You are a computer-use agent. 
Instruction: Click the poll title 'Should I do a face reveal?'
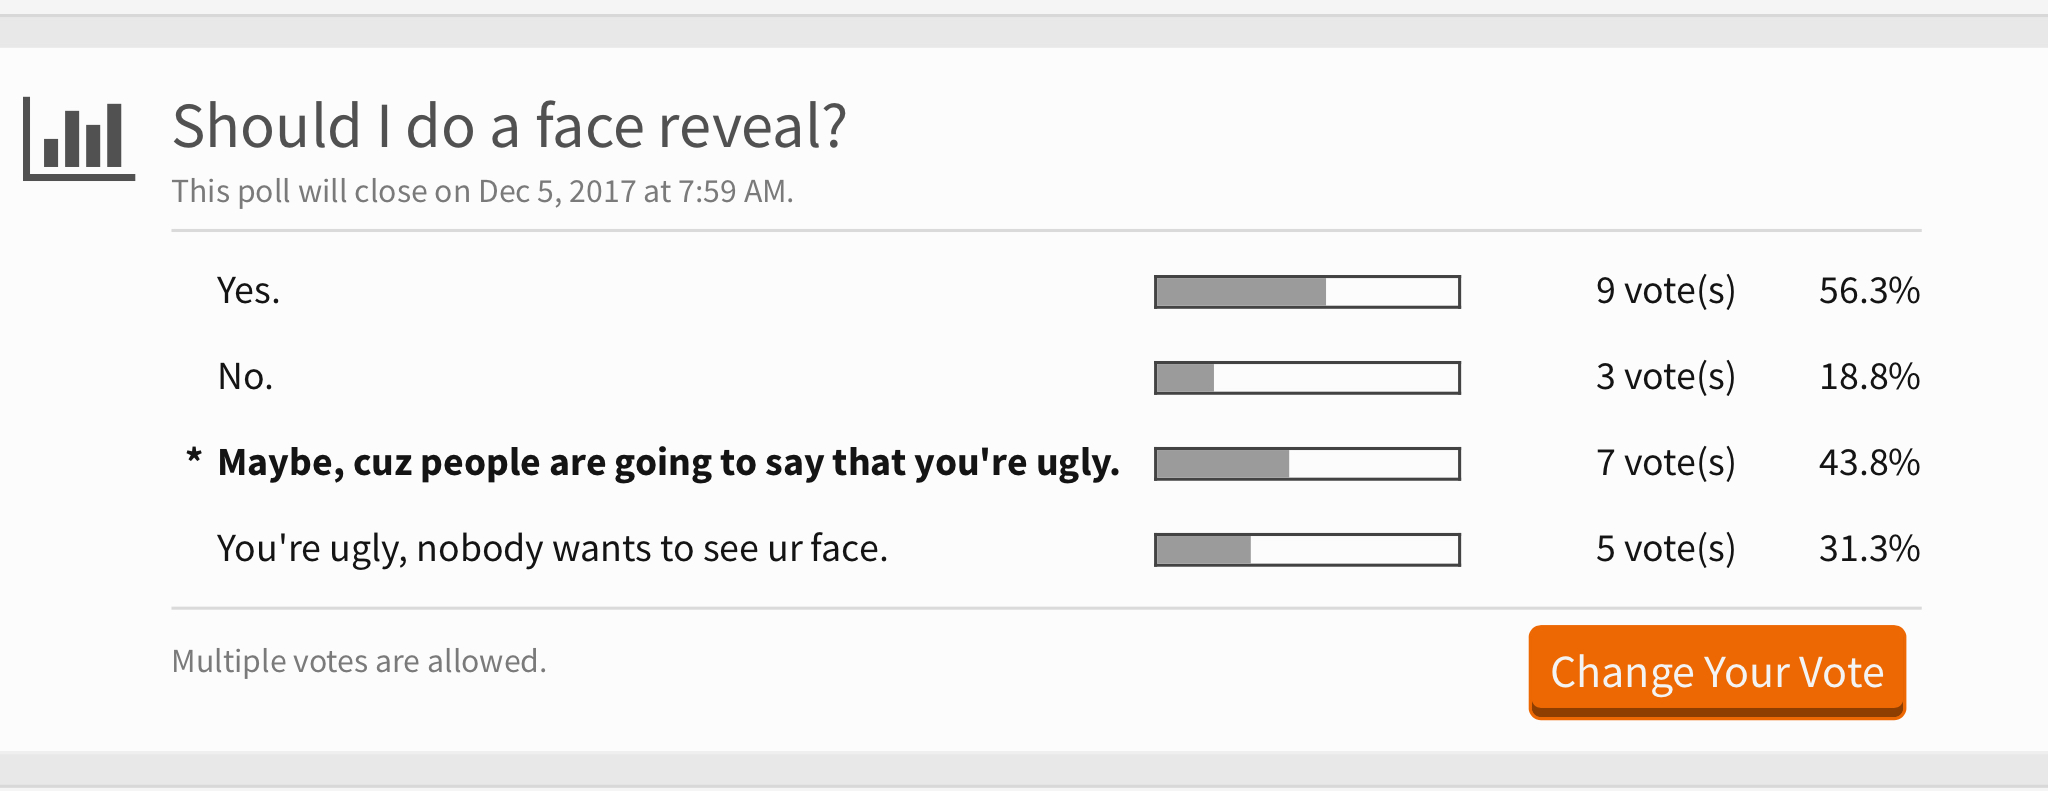[509, 127]
